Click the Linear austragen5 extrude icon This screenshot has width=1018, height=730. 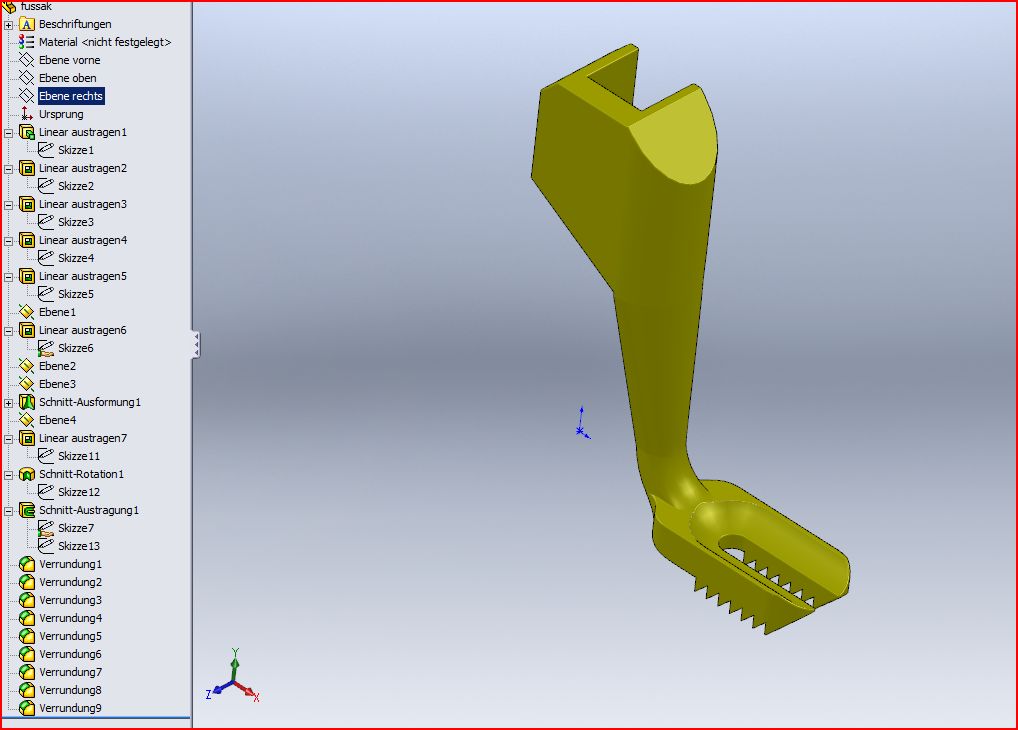(27, 276)
